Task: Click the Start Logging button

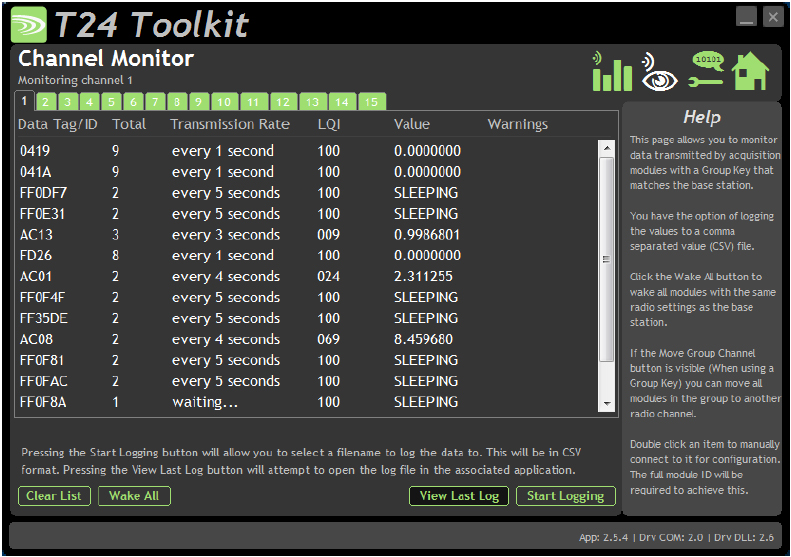Action: [566, 496]
